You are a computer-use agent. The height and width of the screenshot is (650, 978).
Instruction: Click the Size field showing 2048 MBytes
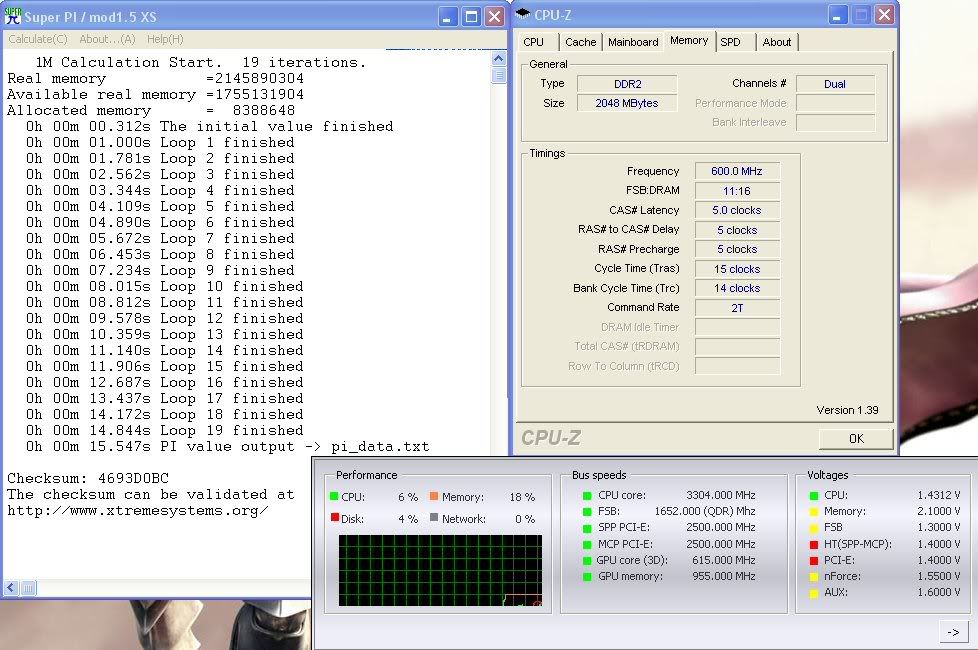(627, 103)
